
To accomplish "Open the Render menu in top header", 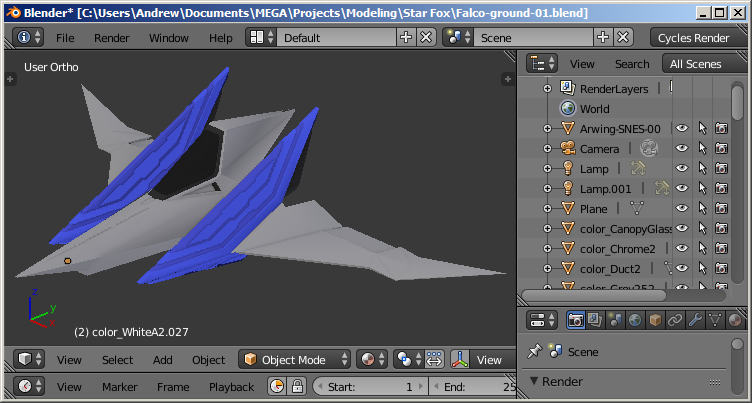I will pos(111,38).
